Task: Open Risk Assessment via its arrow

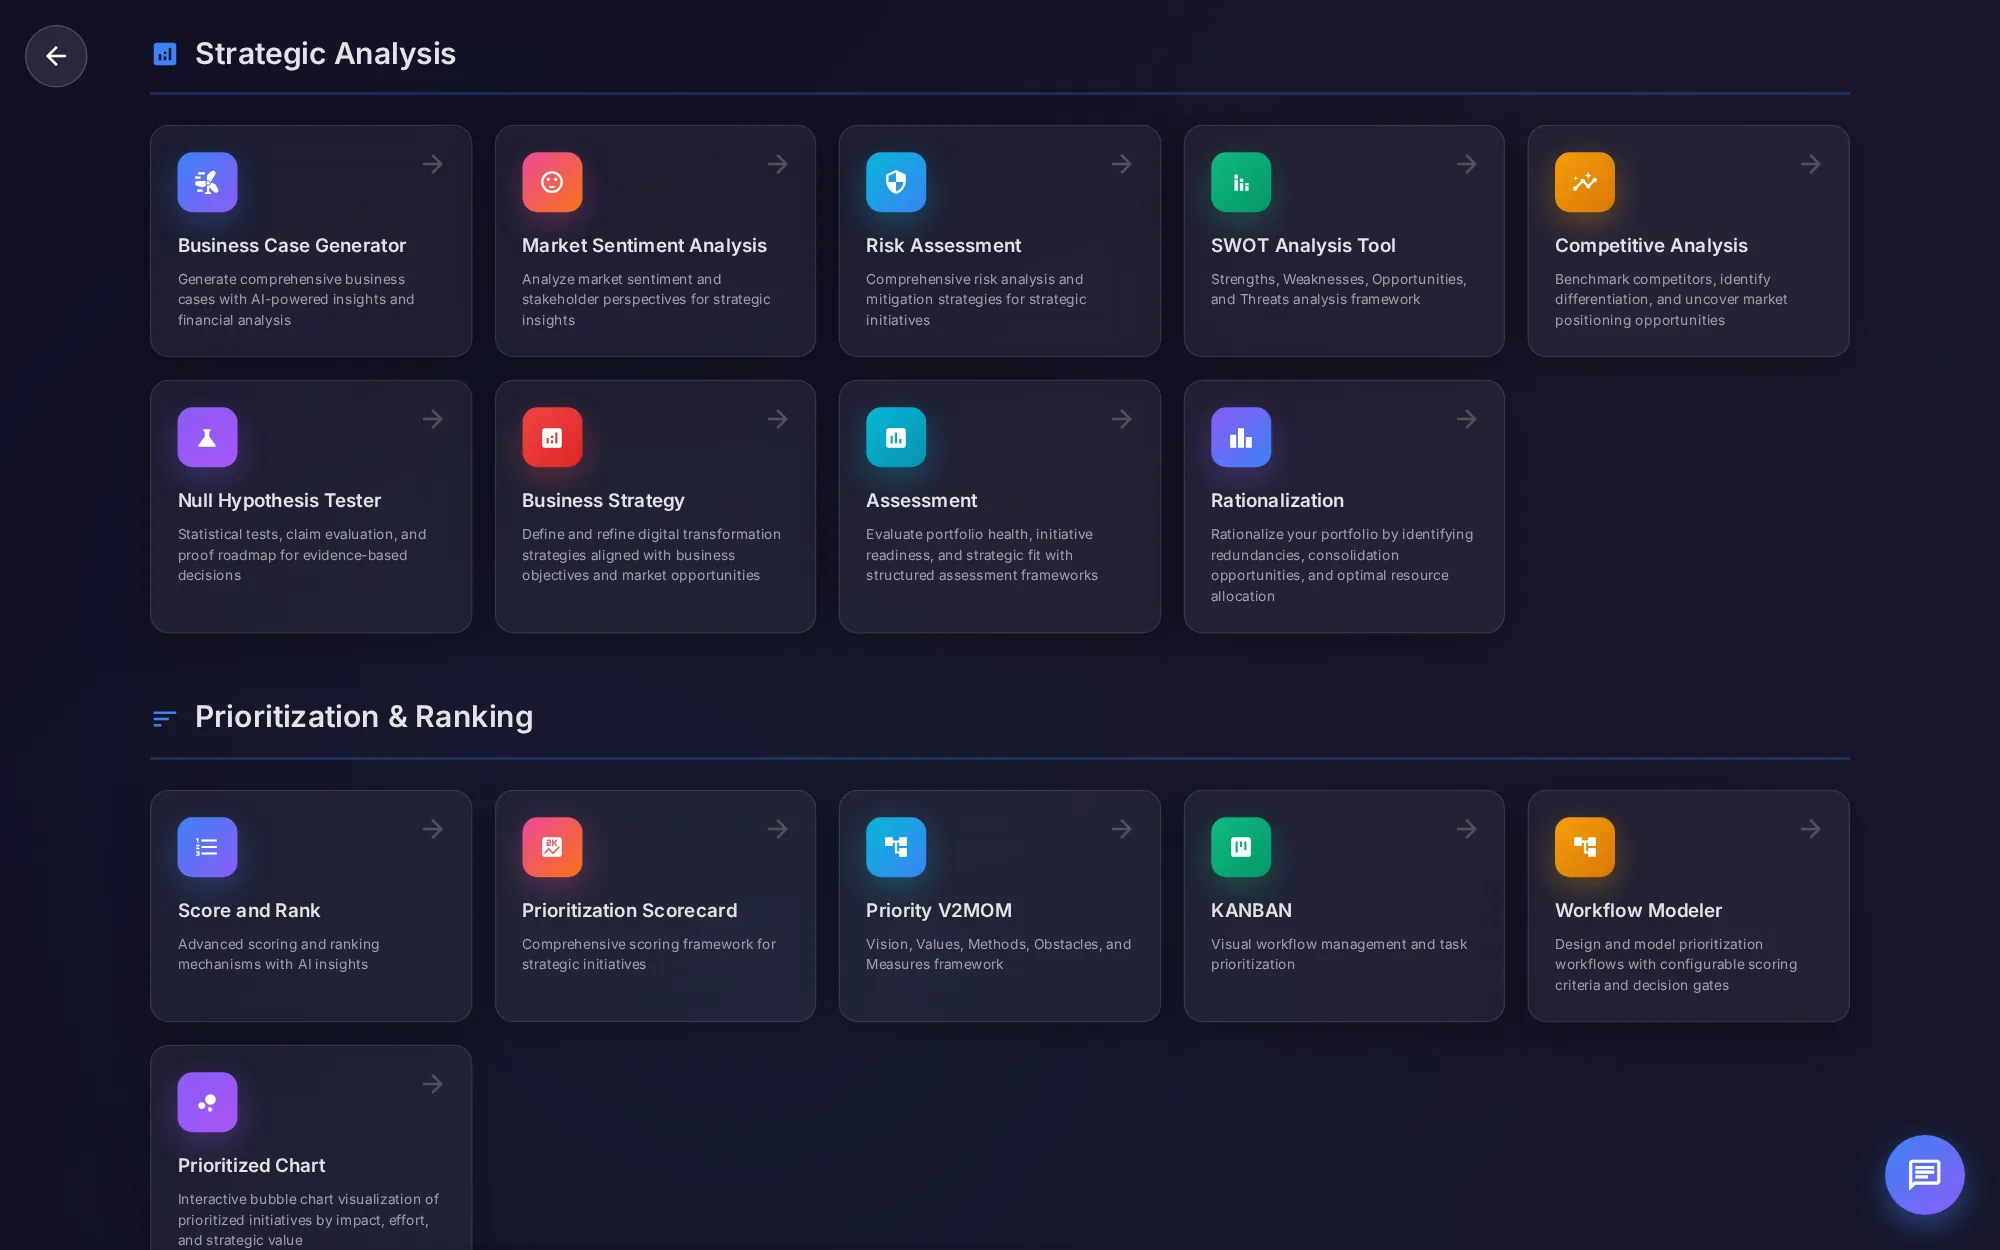Action: [x=1122, y=164]
